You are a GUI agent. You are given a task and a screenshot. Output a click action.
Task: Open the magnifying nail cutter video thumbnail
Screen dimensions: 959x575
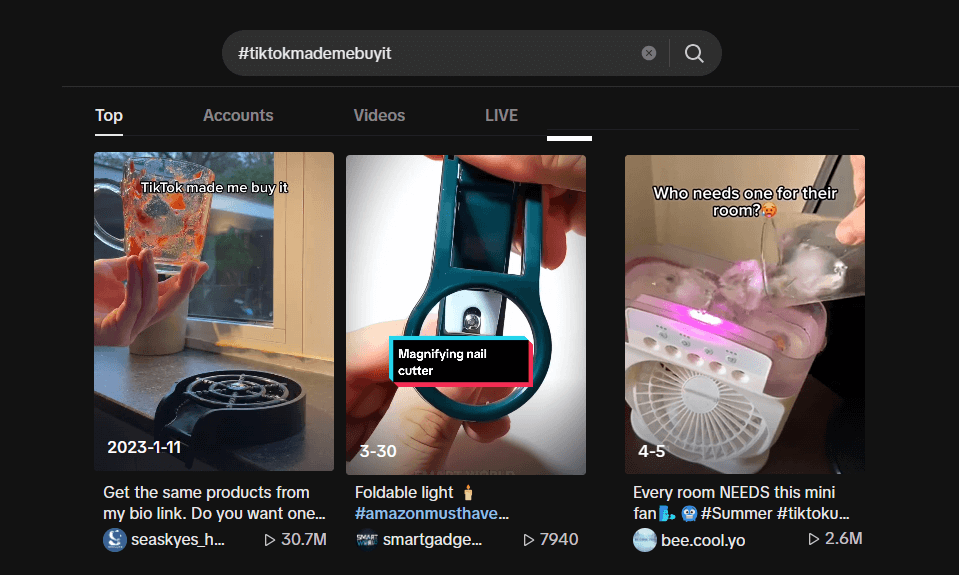coord(465,314)
